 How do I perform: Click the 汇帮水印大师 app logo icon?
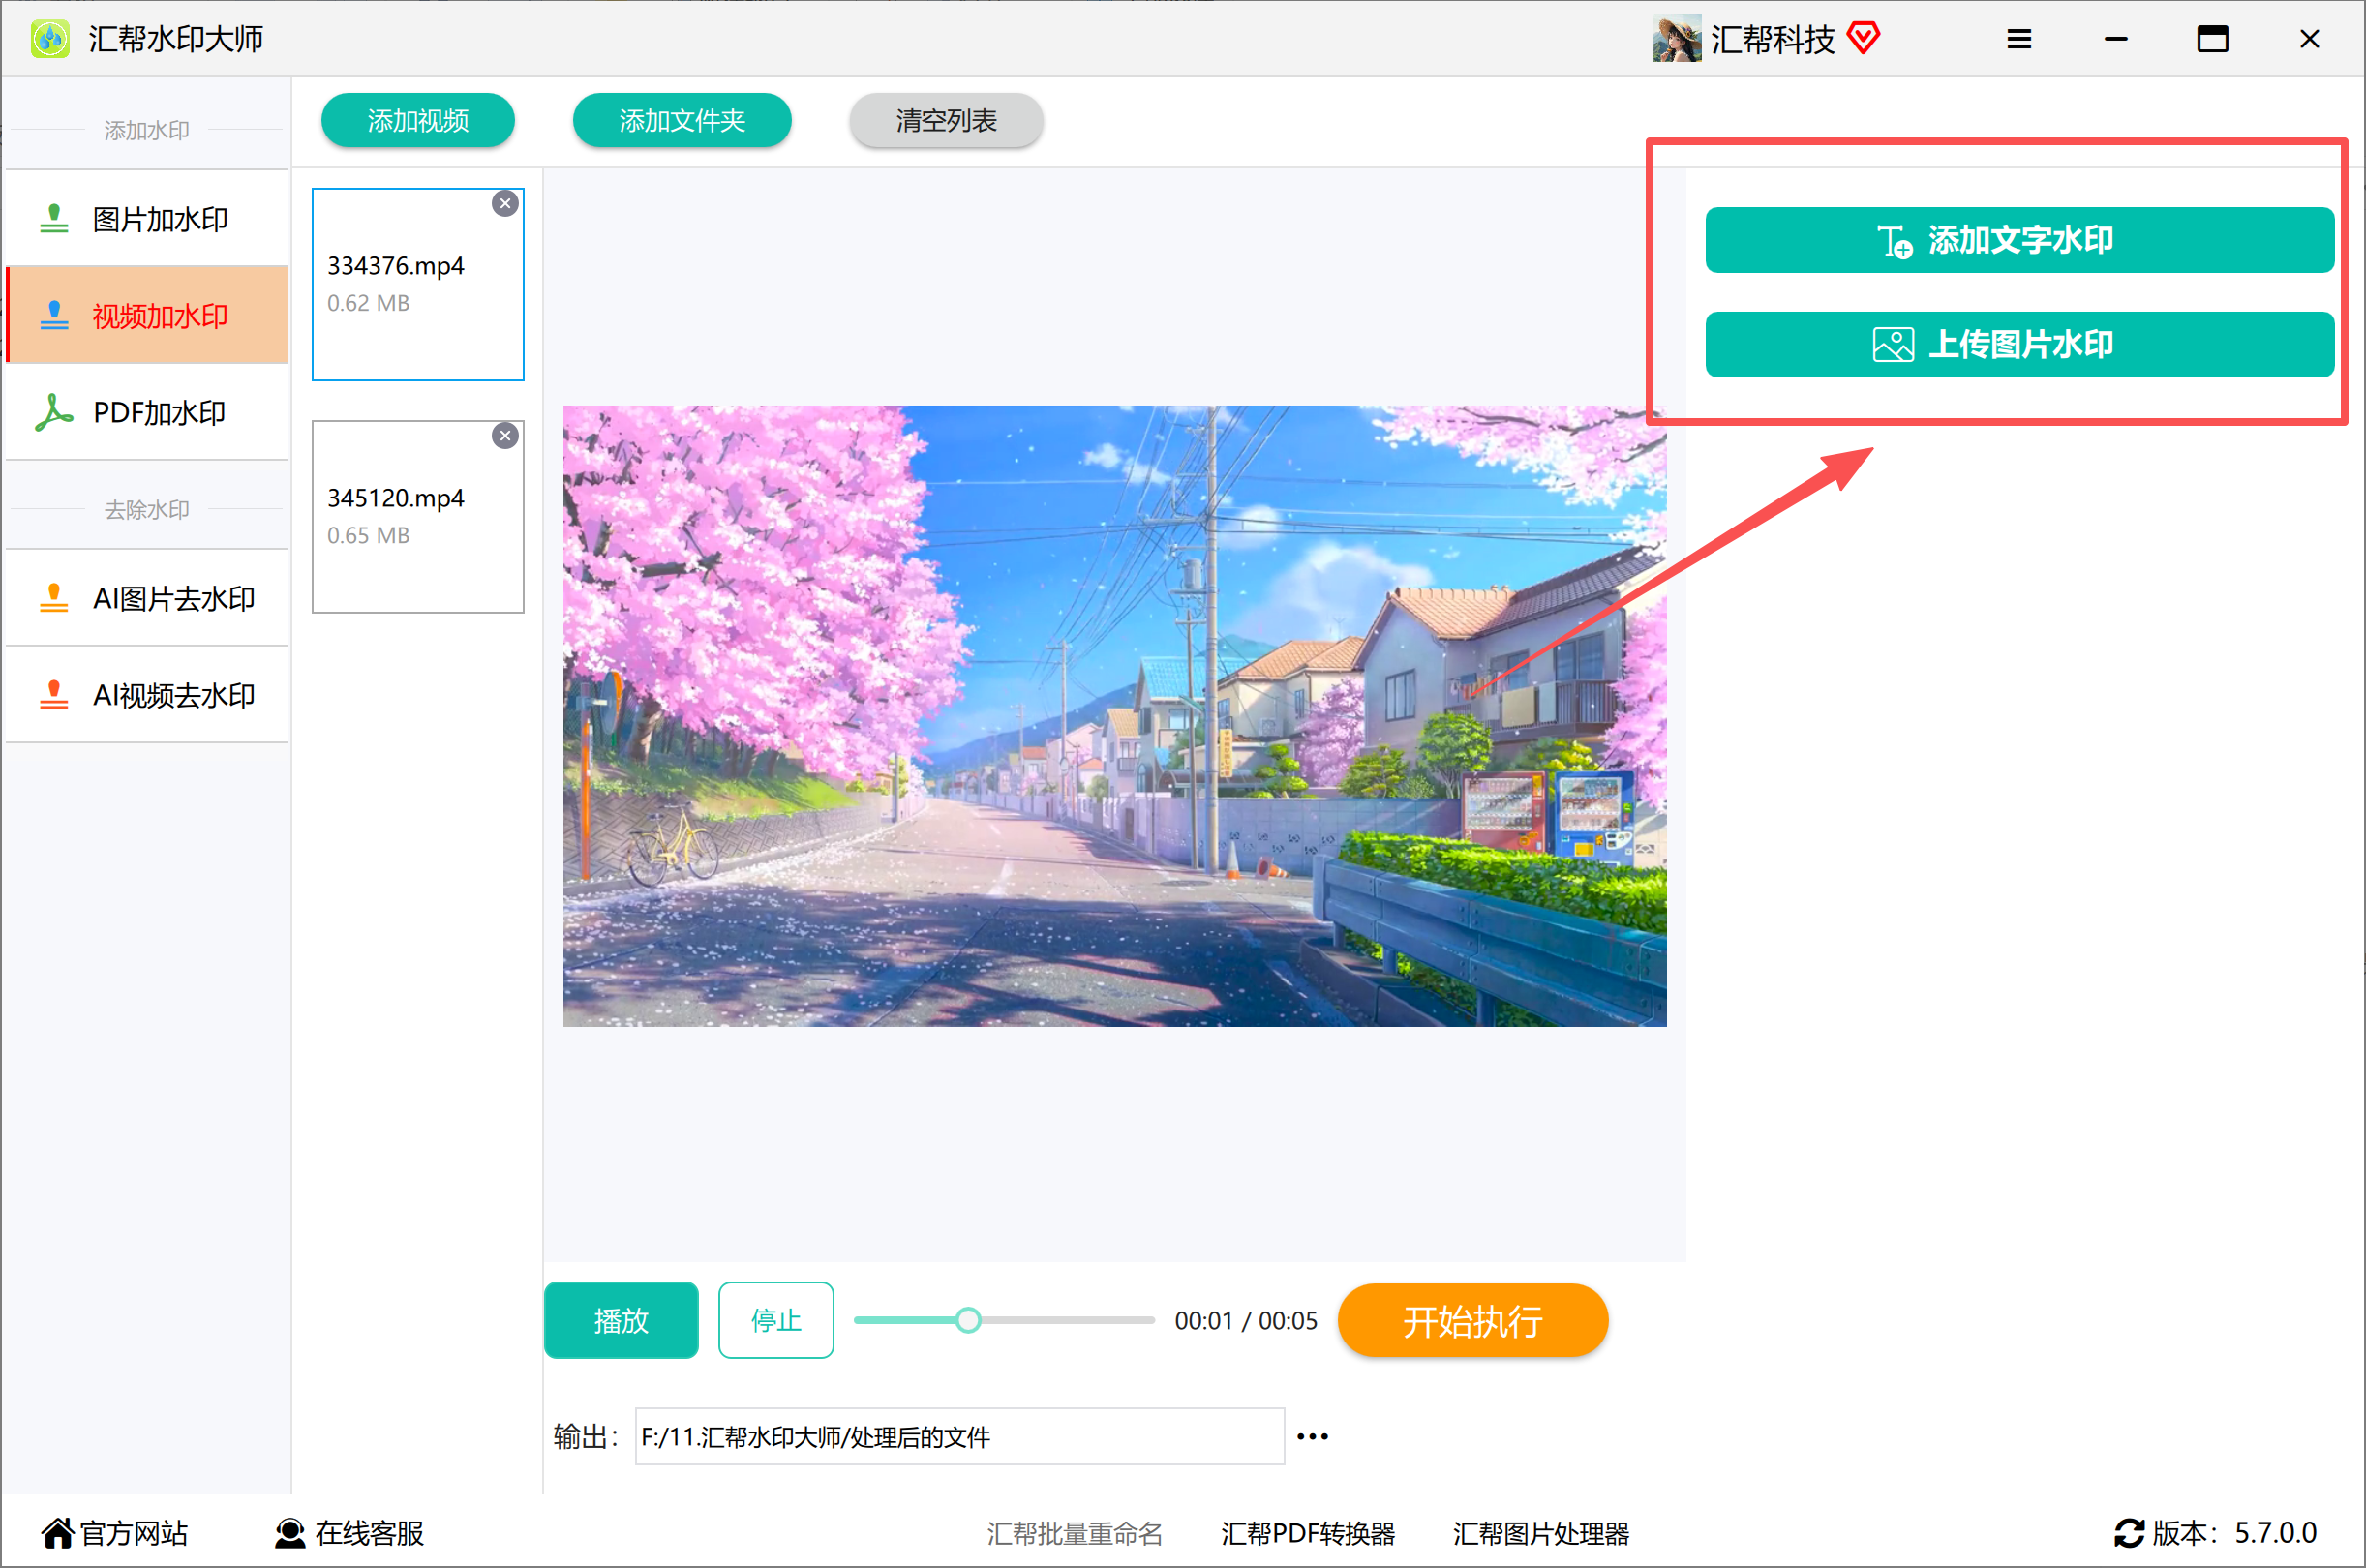pos(50,39)
